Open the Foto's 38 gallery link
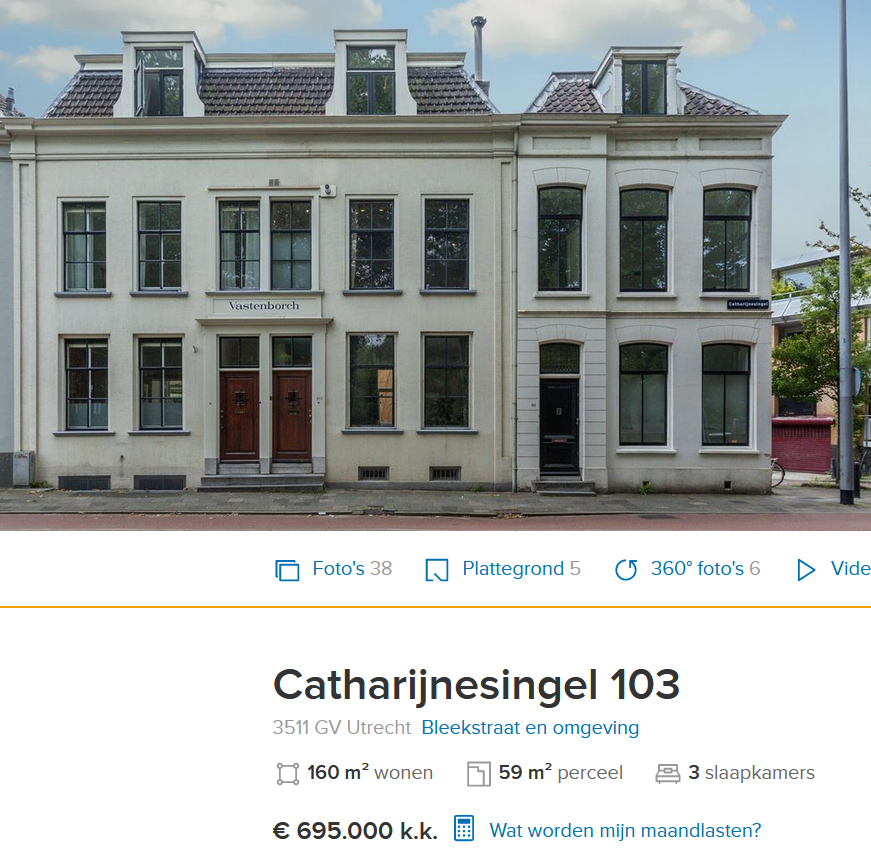Screen dimensions: 871x855 352,569
